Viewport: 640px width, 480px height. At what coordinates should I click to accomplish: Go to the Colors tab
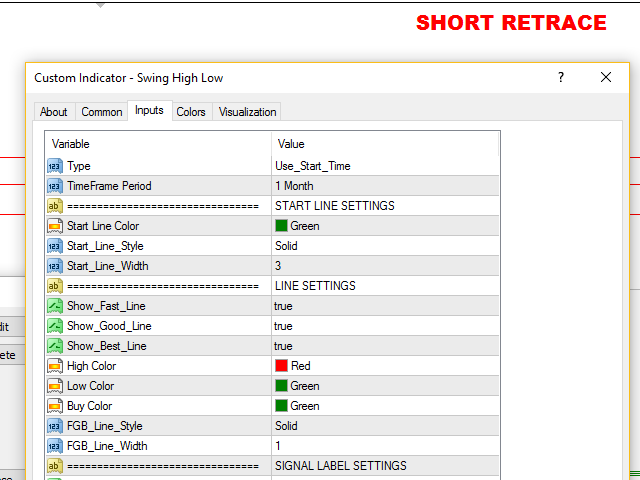[191, 112]
